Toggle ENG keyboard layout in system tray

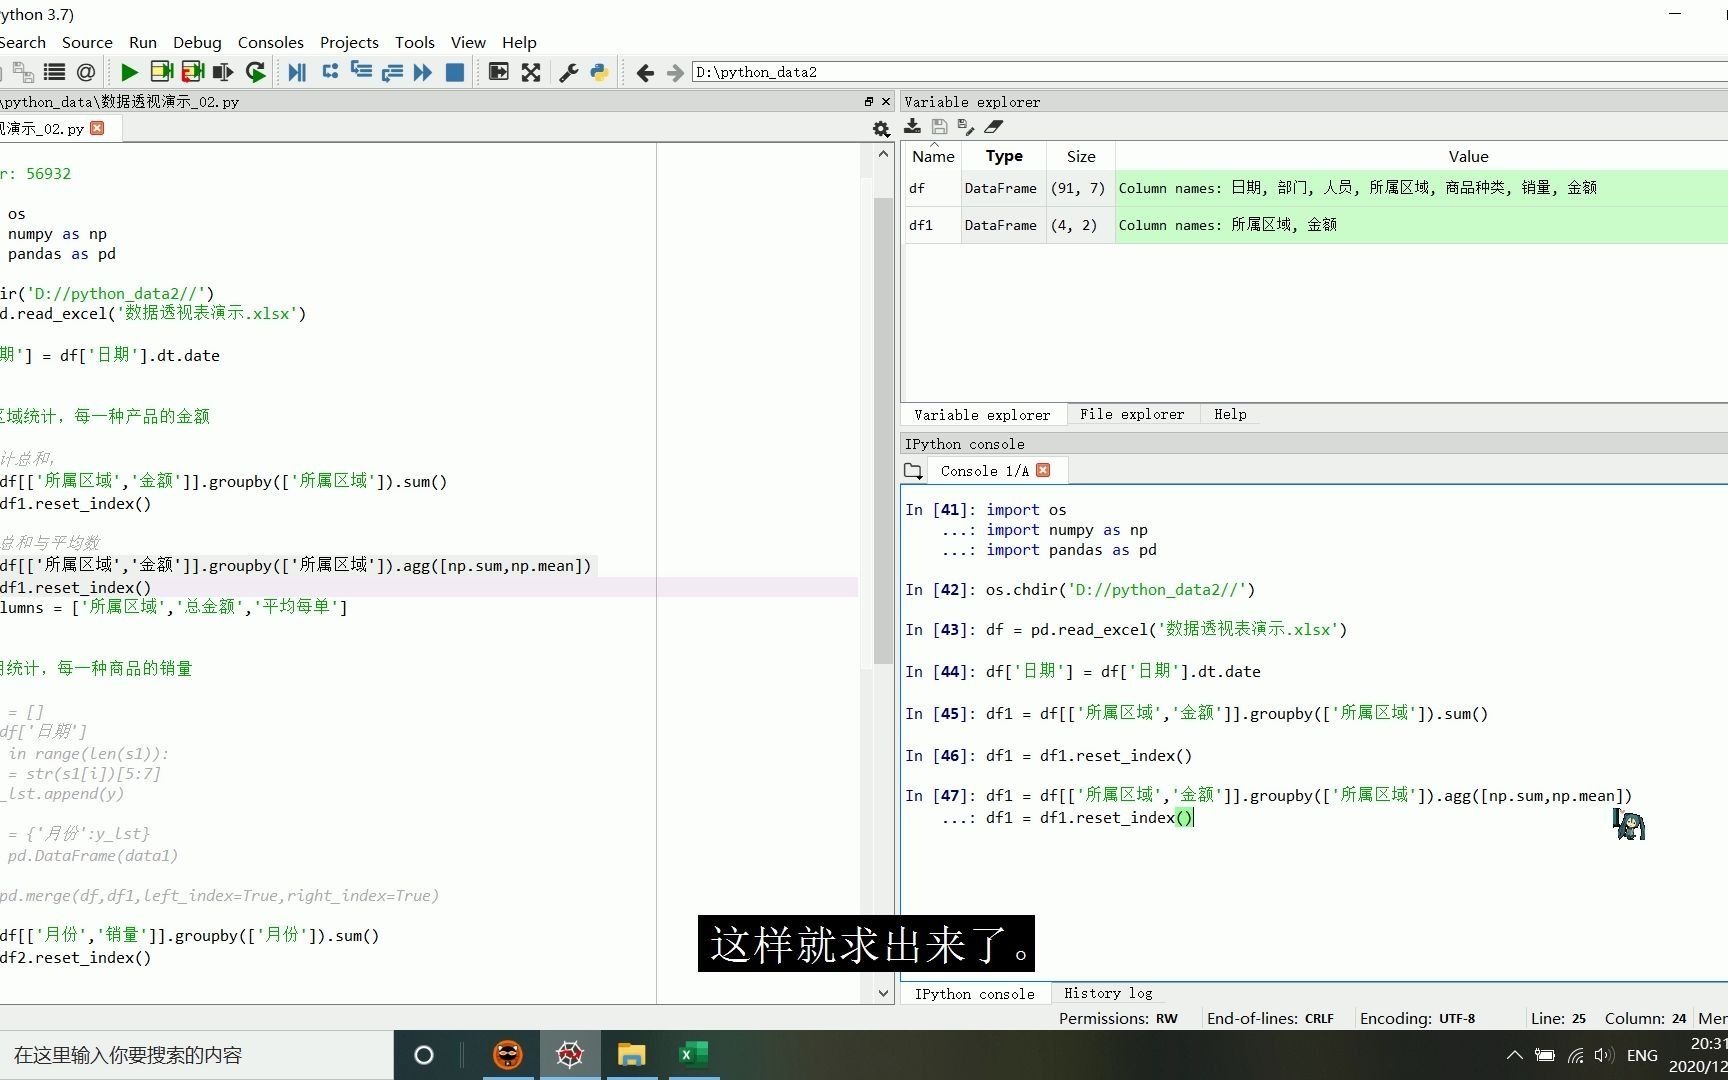[1642, 1054]
